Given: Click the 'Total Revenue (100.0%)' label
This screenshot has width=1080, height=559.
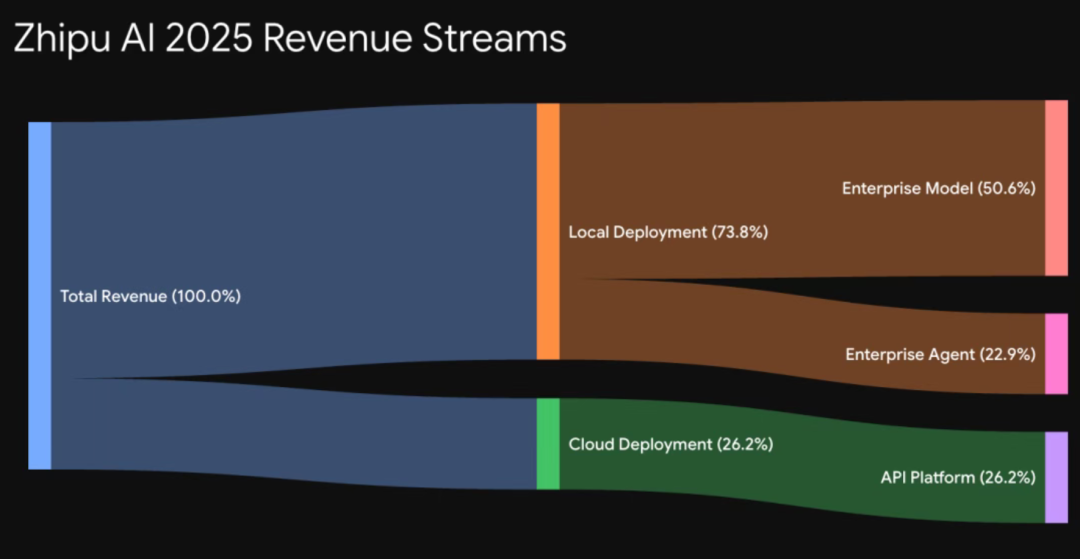Looking at the screenshot, I should click(x=150, y=297).
